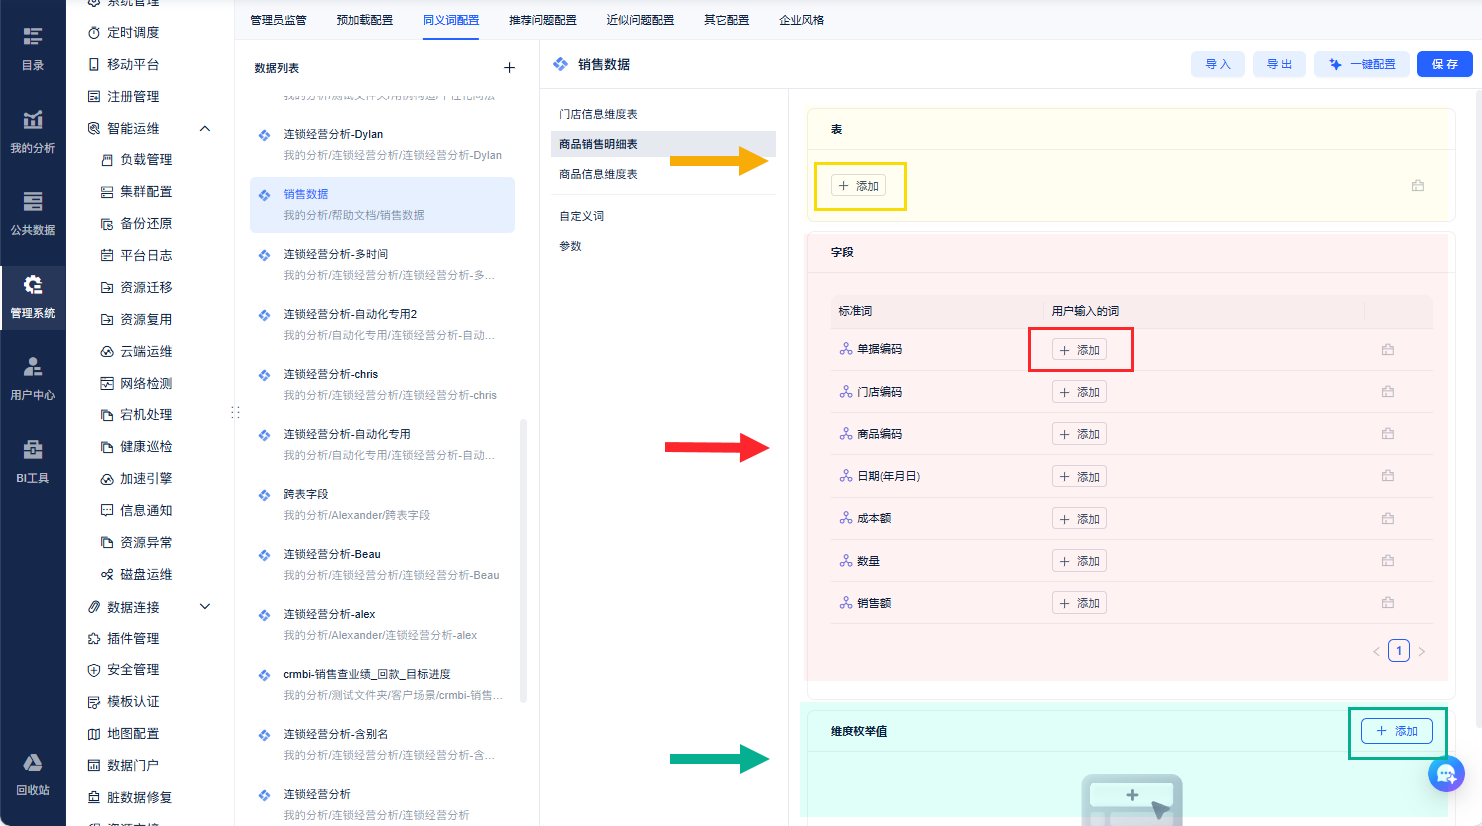Click the 一键配置 button
The height and width of the screenshot is (826, 1482).
(x=1362, y=64)
